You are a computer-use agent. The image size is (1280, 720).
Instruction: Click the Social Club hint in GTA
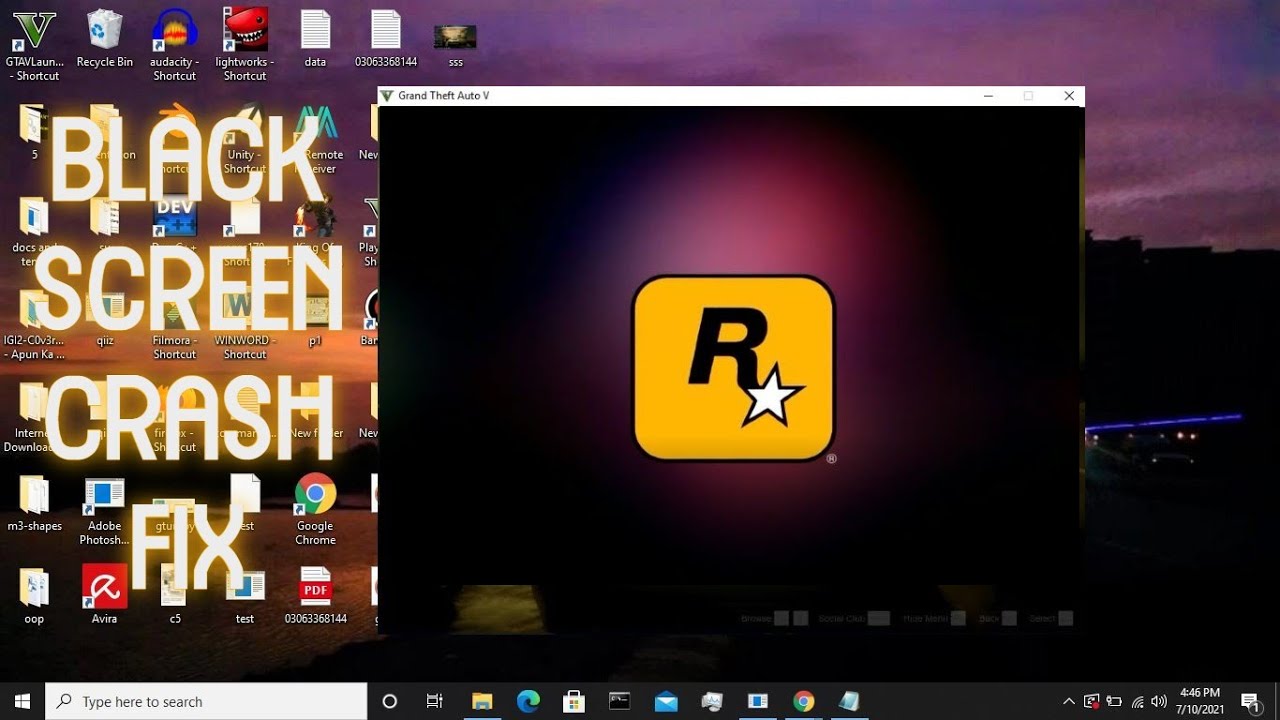coord(853,619)
